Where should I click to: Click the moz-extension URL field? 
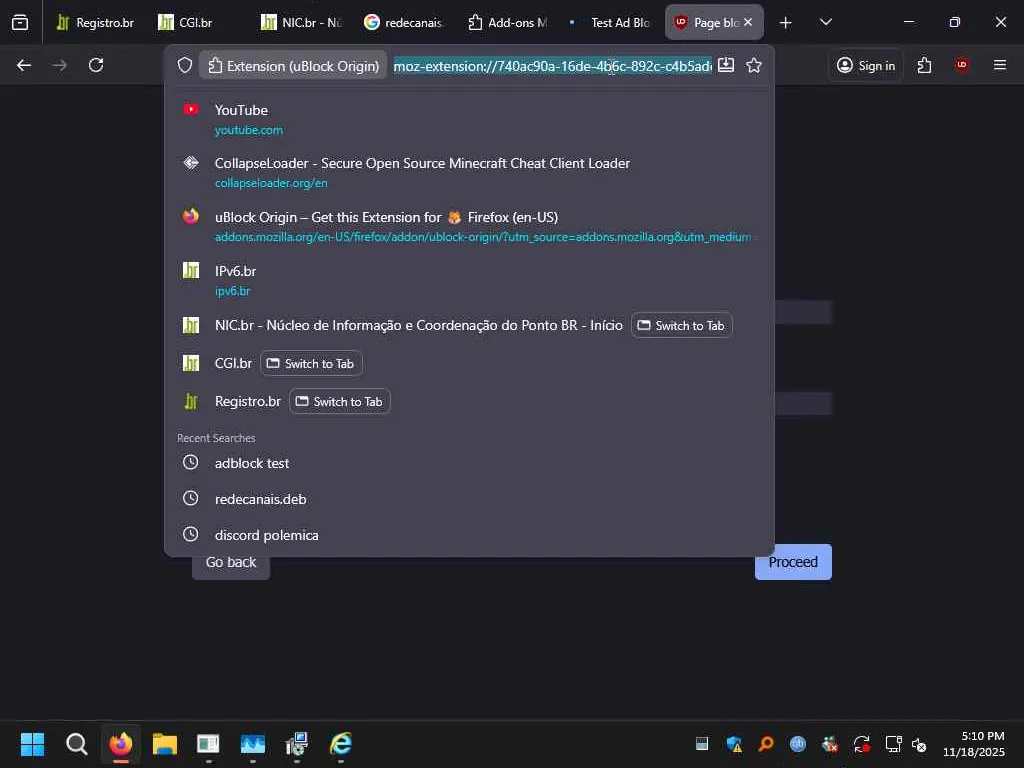click(x=552, y=66)
